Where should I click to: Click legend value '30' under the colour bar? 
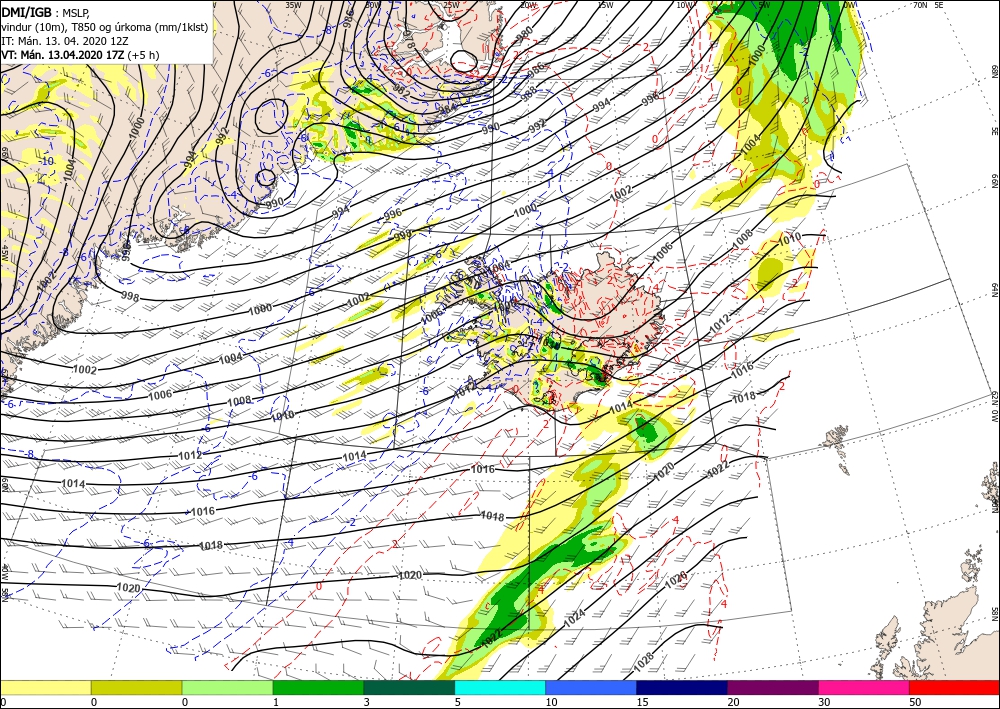tap(824, 702)
